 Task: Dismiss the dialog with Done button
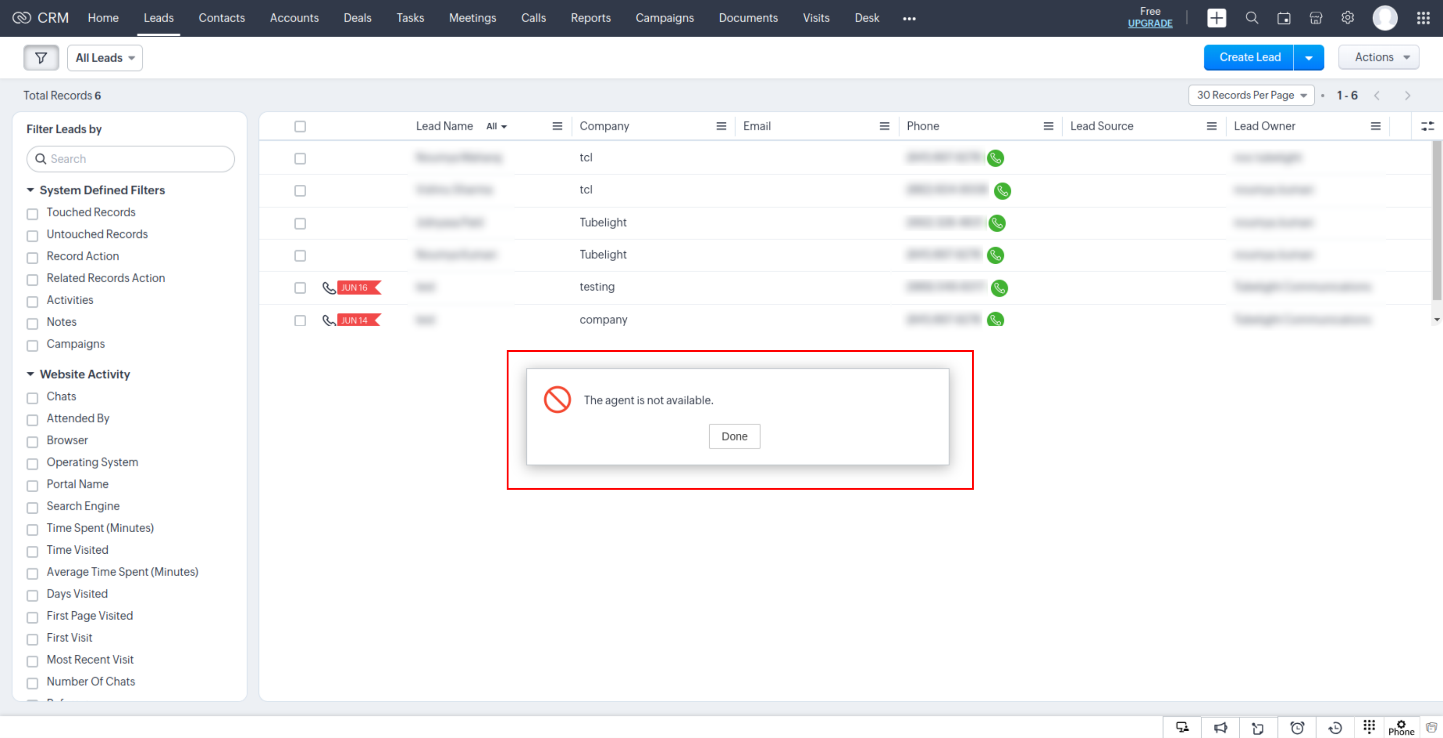pyautogui.click(x=734, y=436)
